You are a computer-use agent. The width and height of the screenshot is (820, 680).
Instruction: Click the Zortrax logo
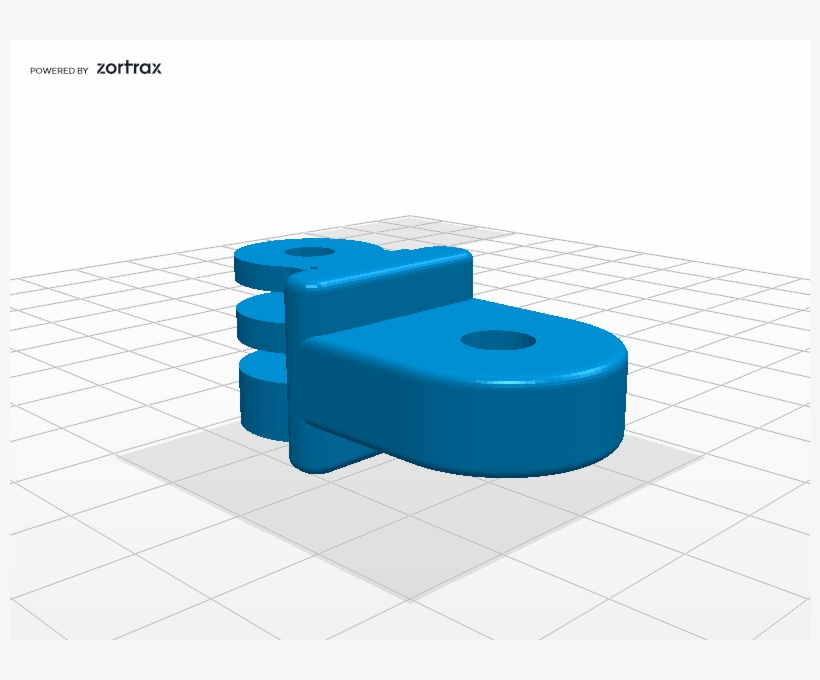coord(129,68)
